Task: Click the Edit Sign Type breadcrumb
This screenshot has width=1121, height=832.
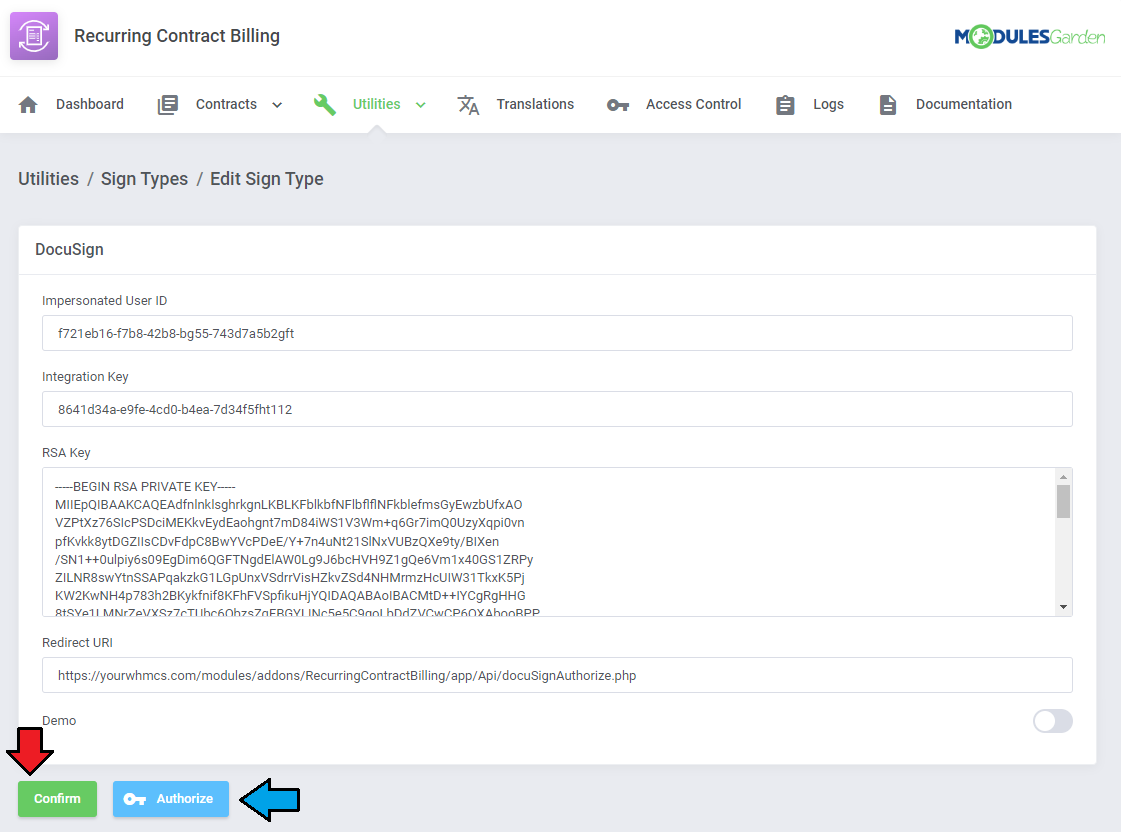Action: (267, 179)
